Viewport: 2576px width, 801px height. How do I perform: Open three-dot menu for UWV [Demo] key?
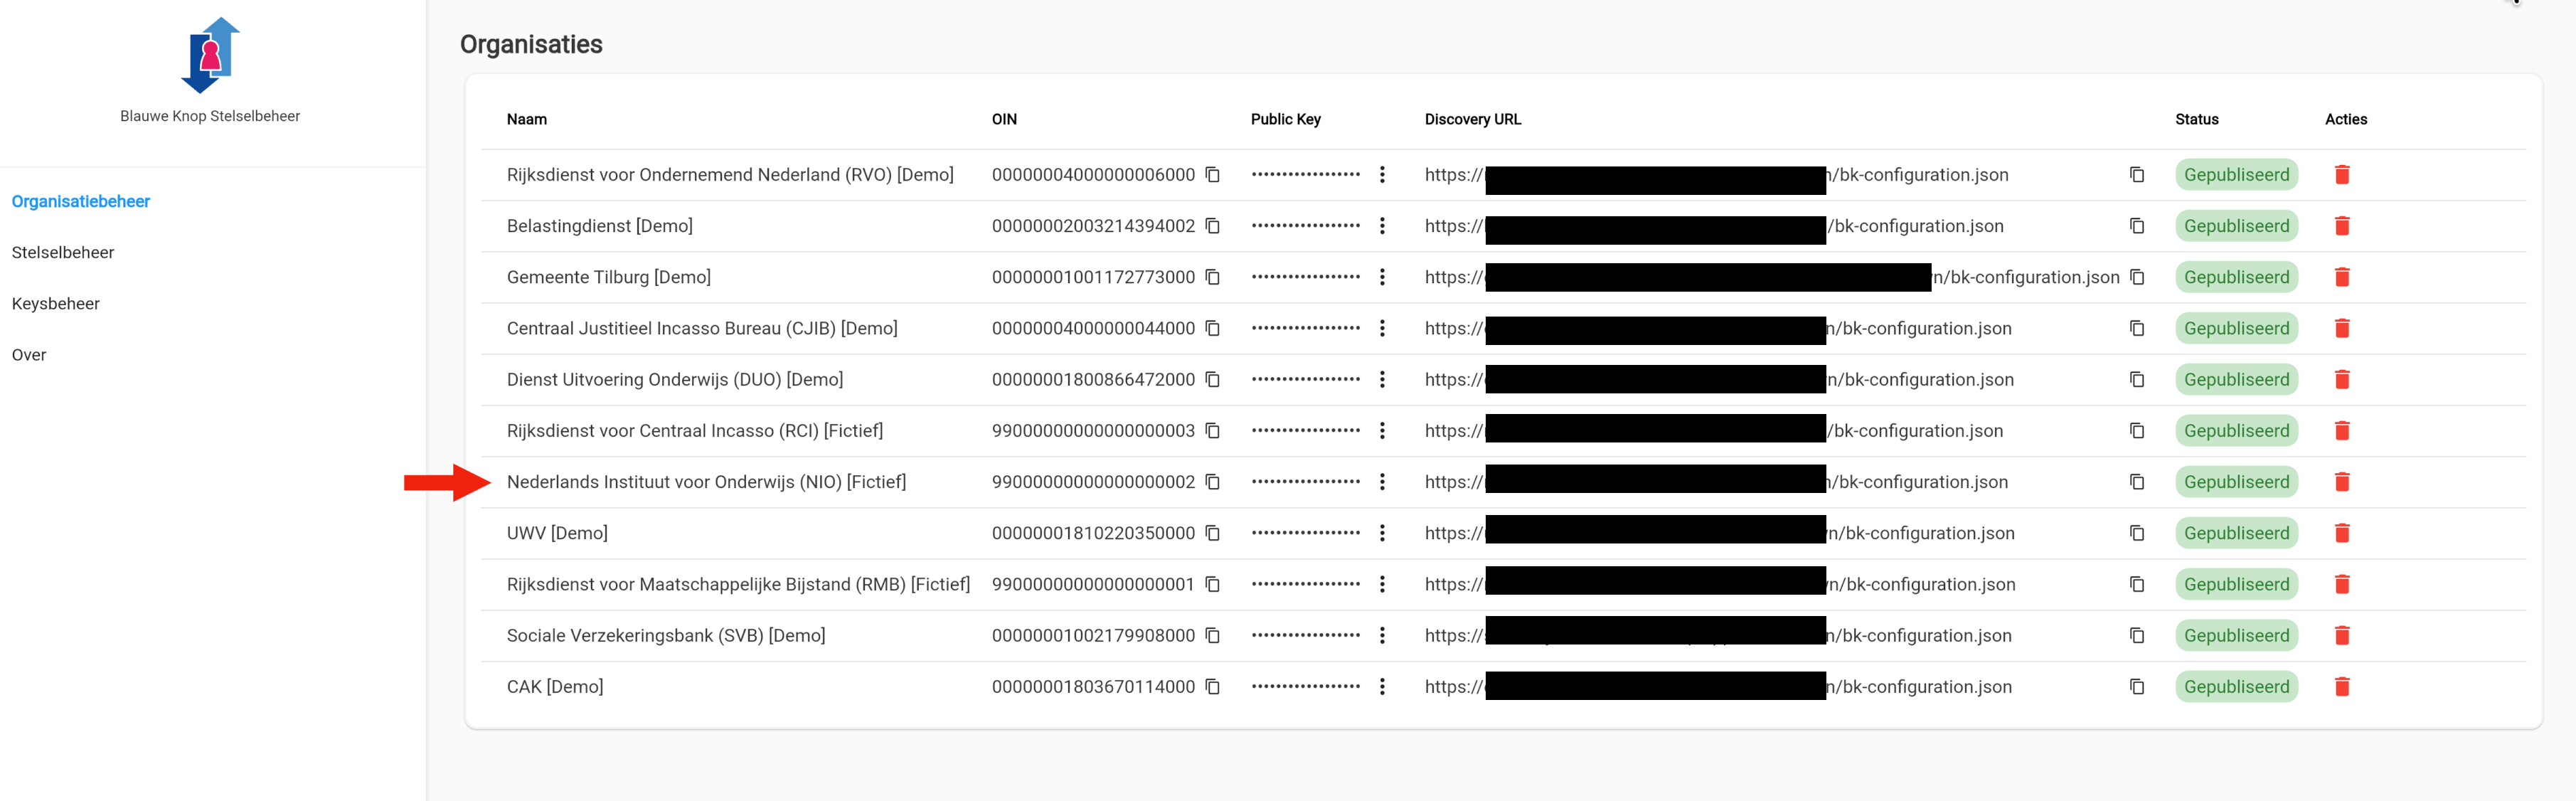click(1382, 533)
